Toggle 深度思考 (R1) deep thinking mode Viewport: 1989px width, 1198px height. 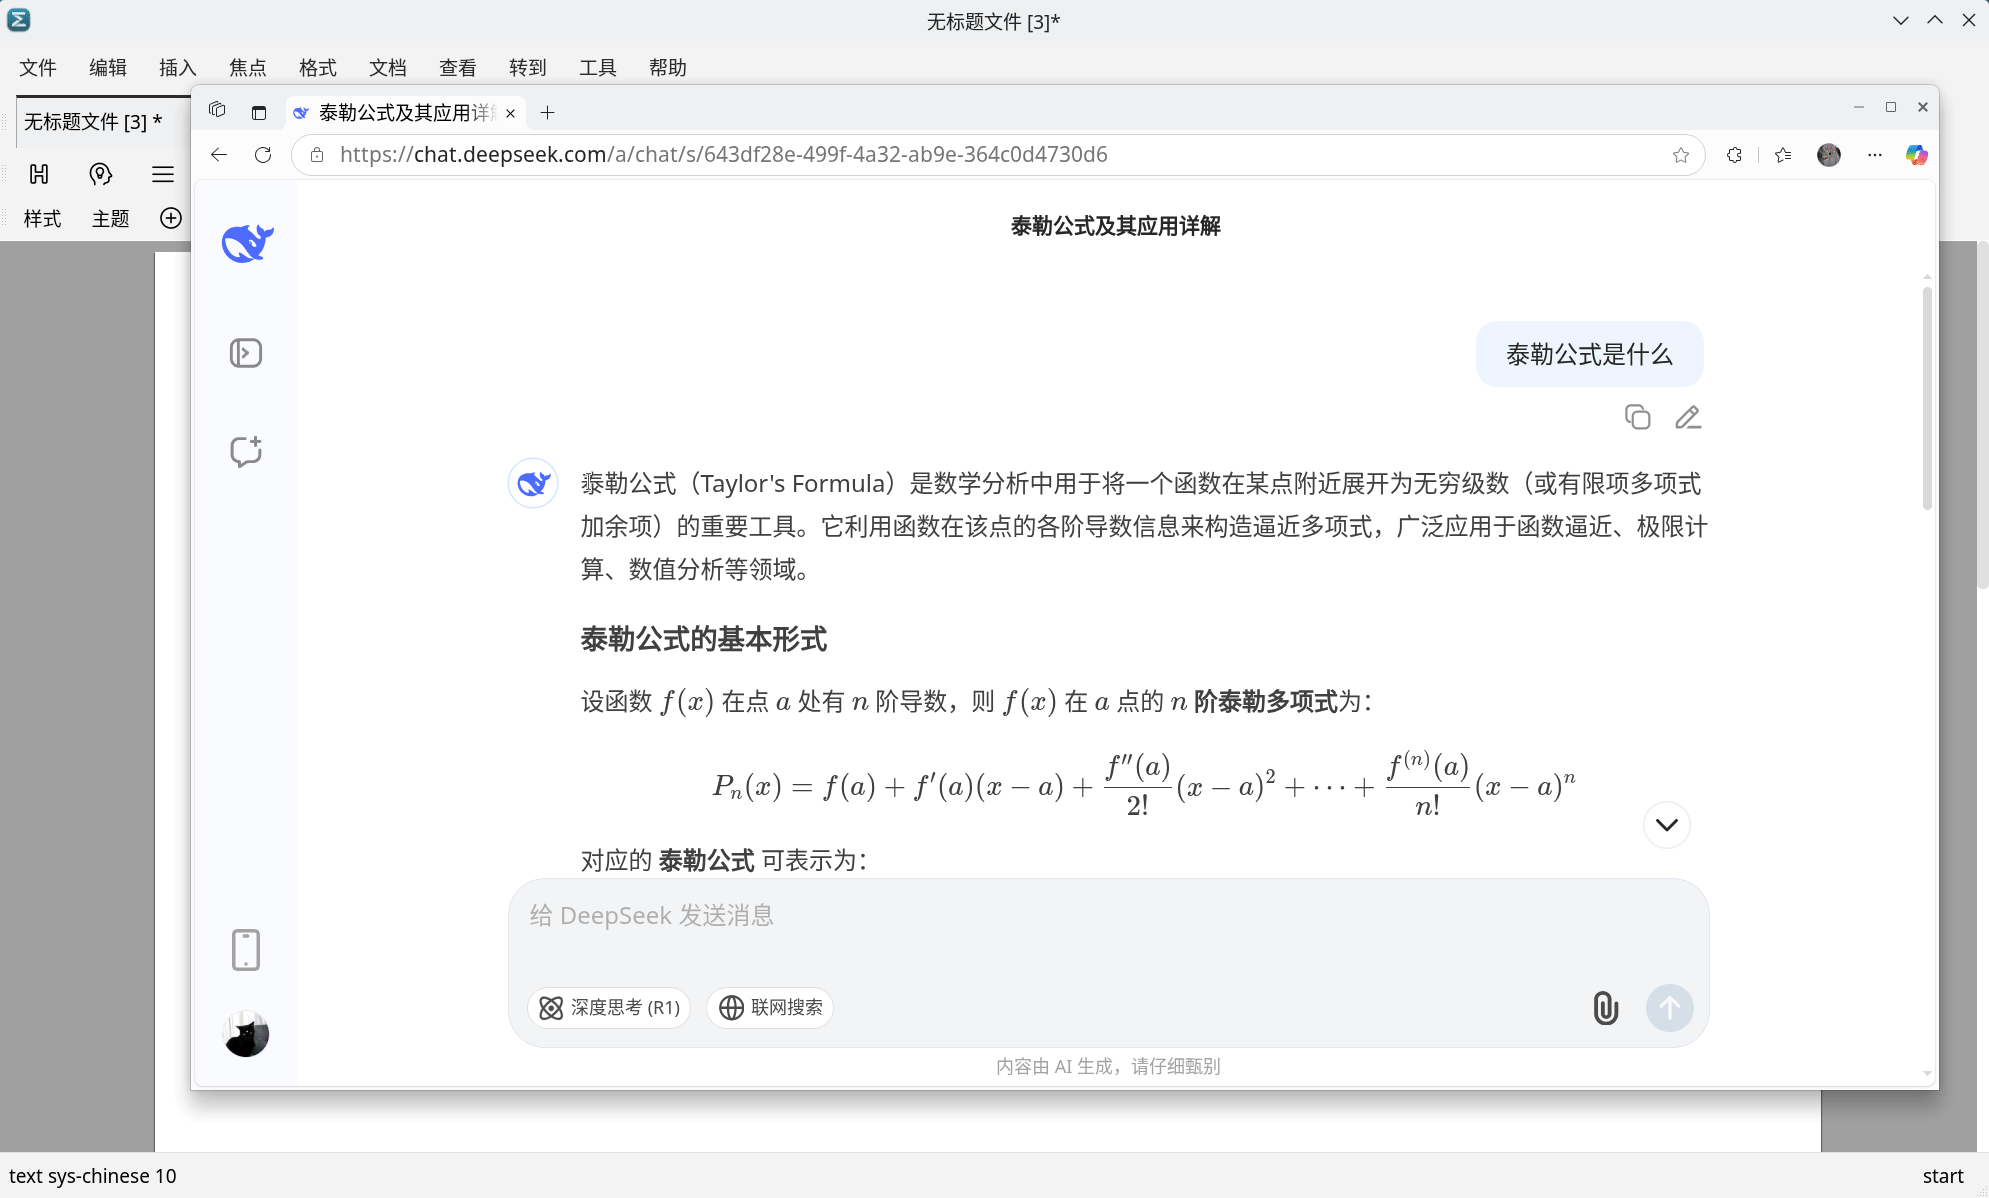click(x=609, y=1008)
